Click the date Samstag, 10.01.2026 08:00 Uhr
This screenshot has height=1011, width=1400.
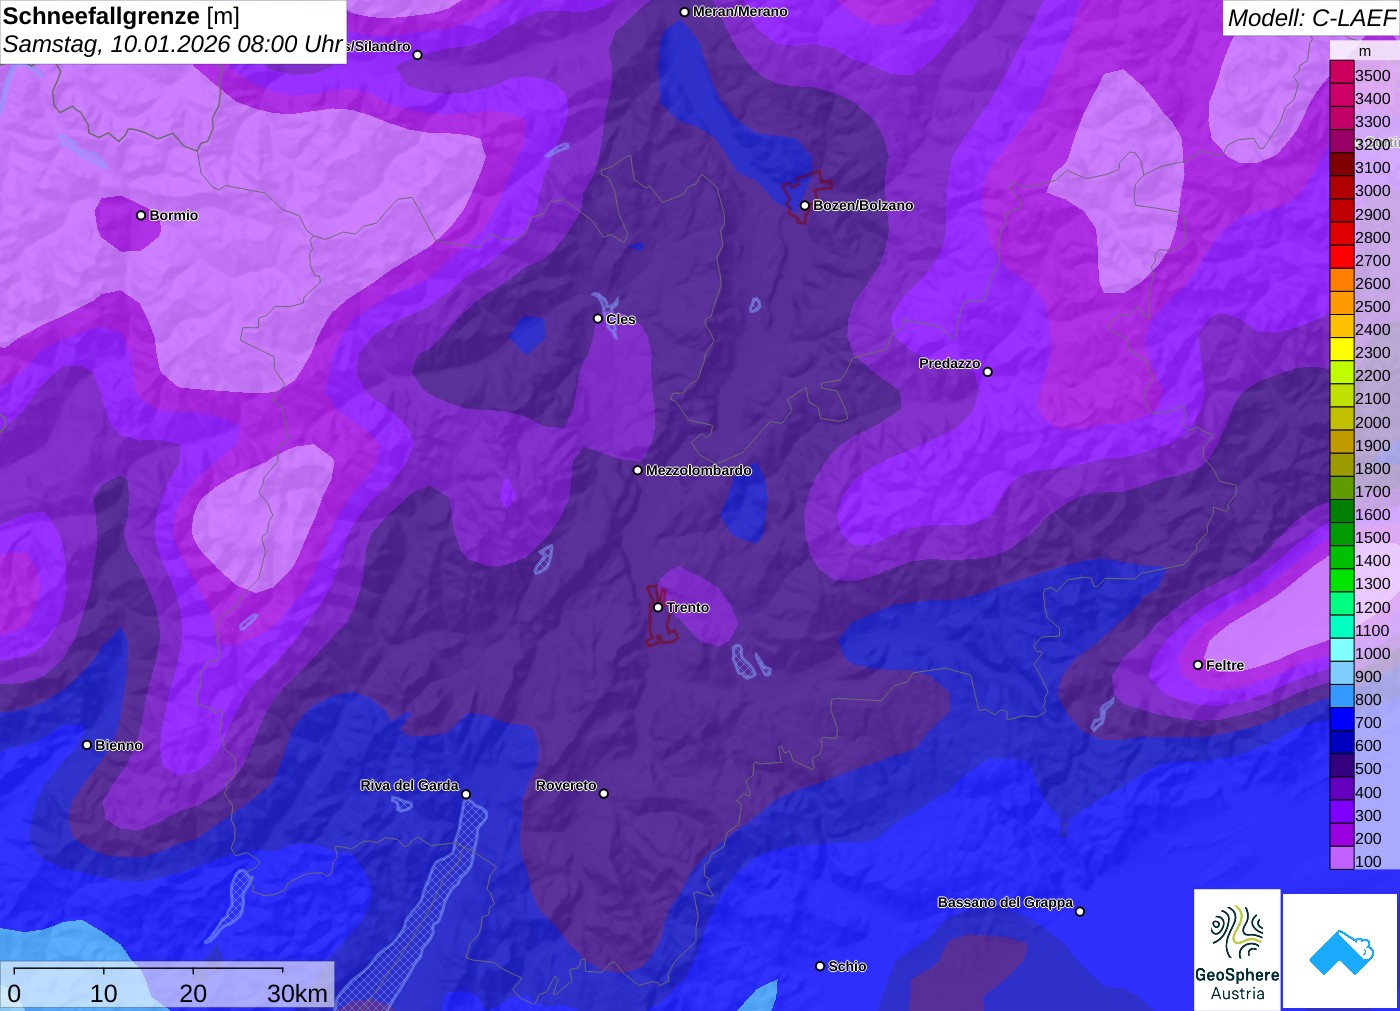point(173,45)
